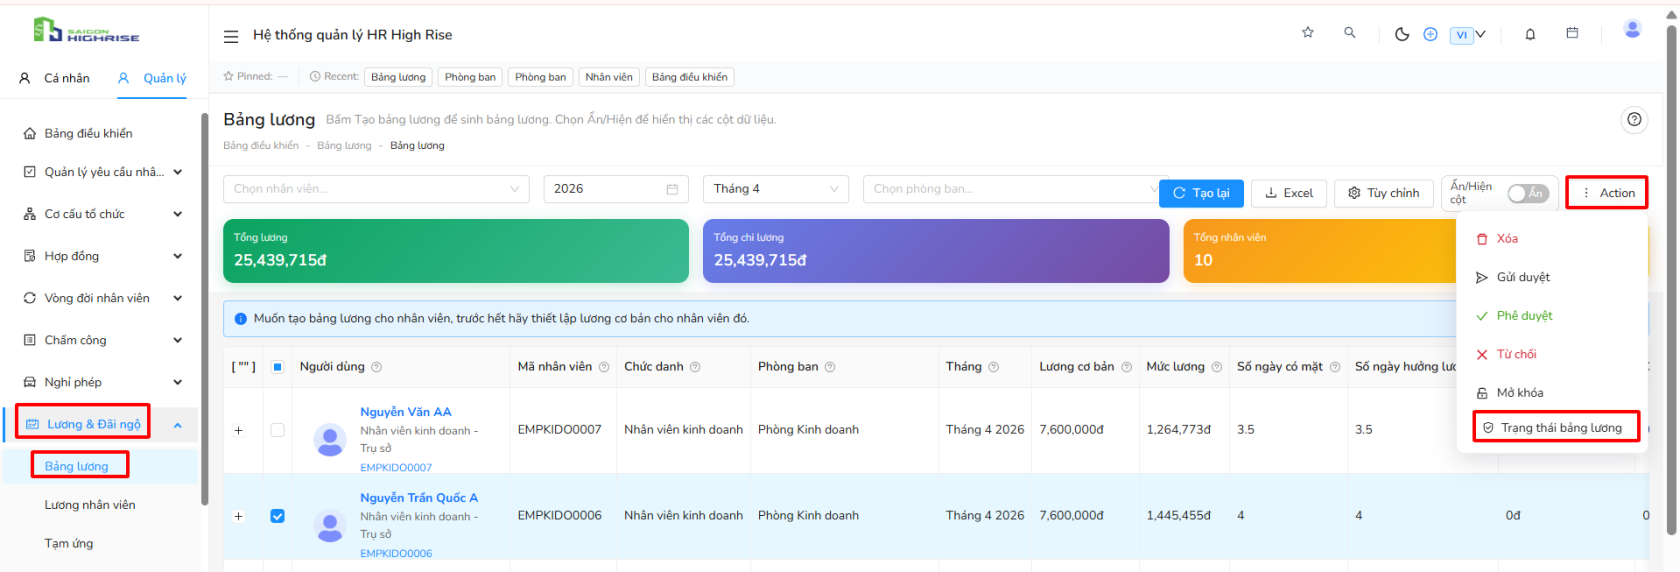Click info icon beside Số ngày có mặt
The width and height of the screenshot is (1680, 572).
click(x=1335, y=367)
